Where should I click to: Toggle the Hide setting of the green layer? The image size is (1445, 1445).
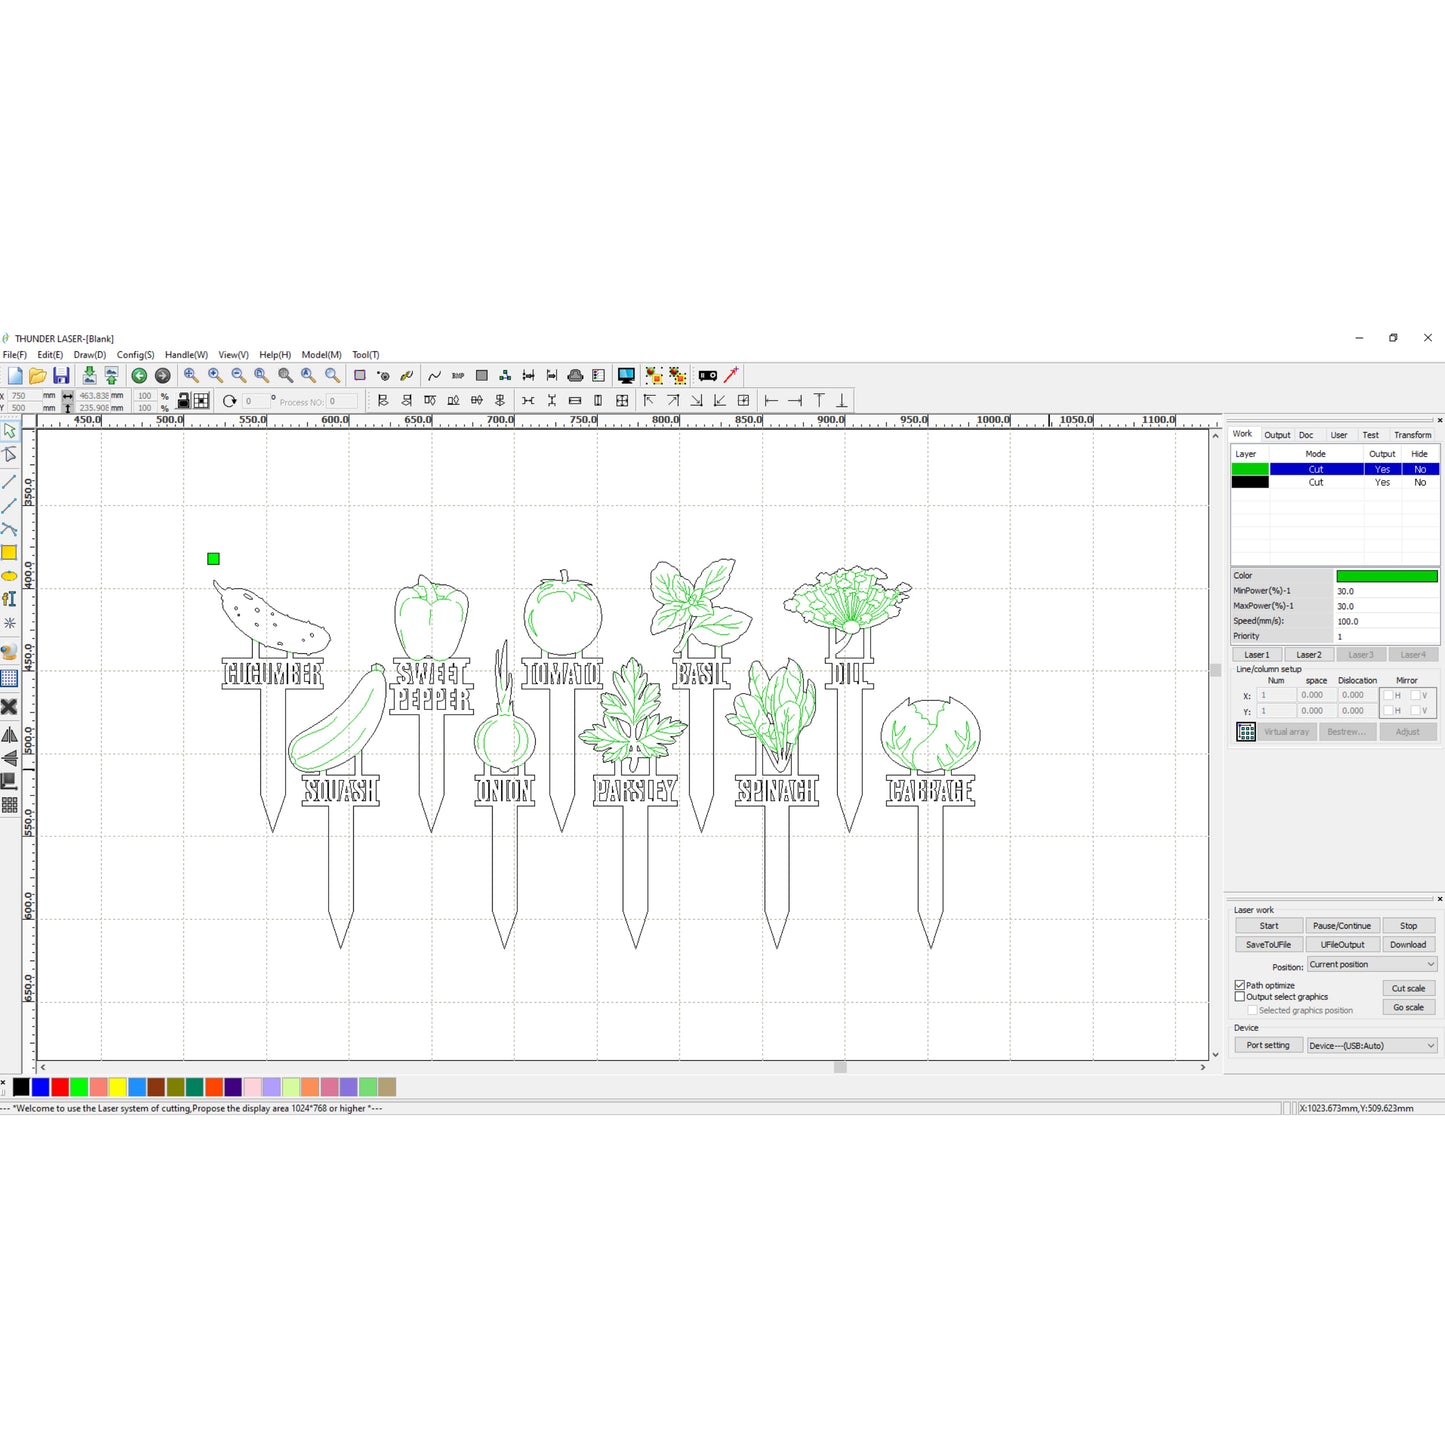click(1420, 469)
